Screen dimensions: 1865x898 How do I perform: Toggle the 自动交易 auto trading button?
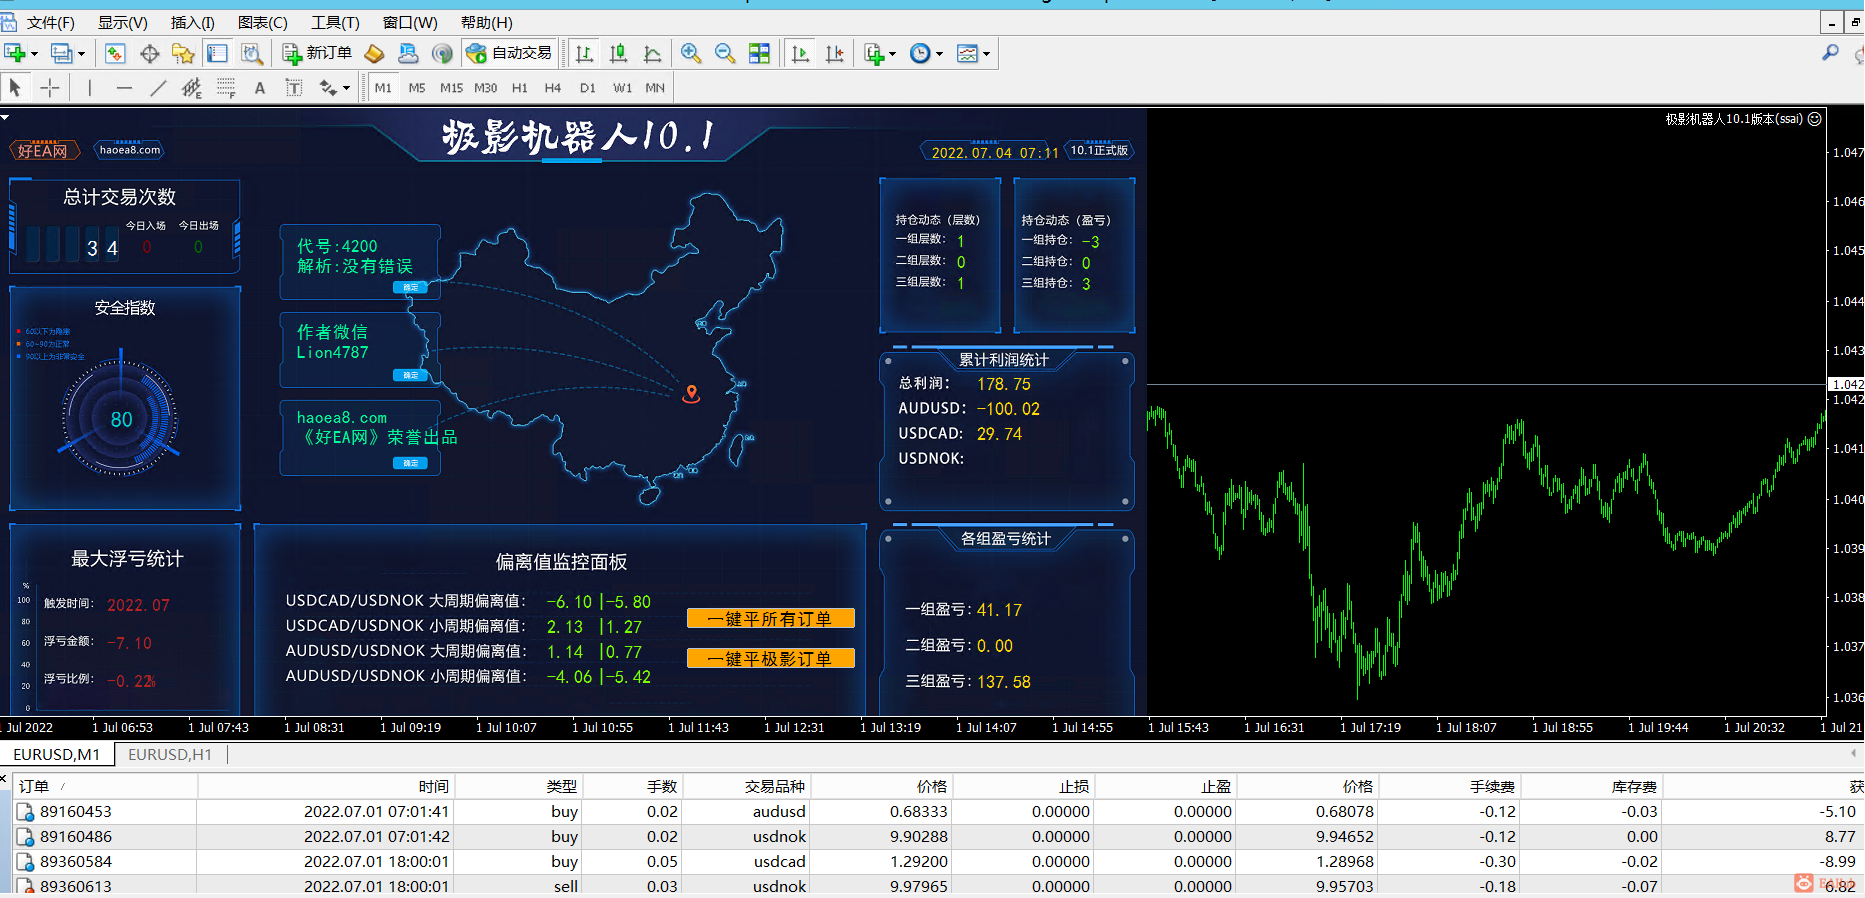(509, 54)
